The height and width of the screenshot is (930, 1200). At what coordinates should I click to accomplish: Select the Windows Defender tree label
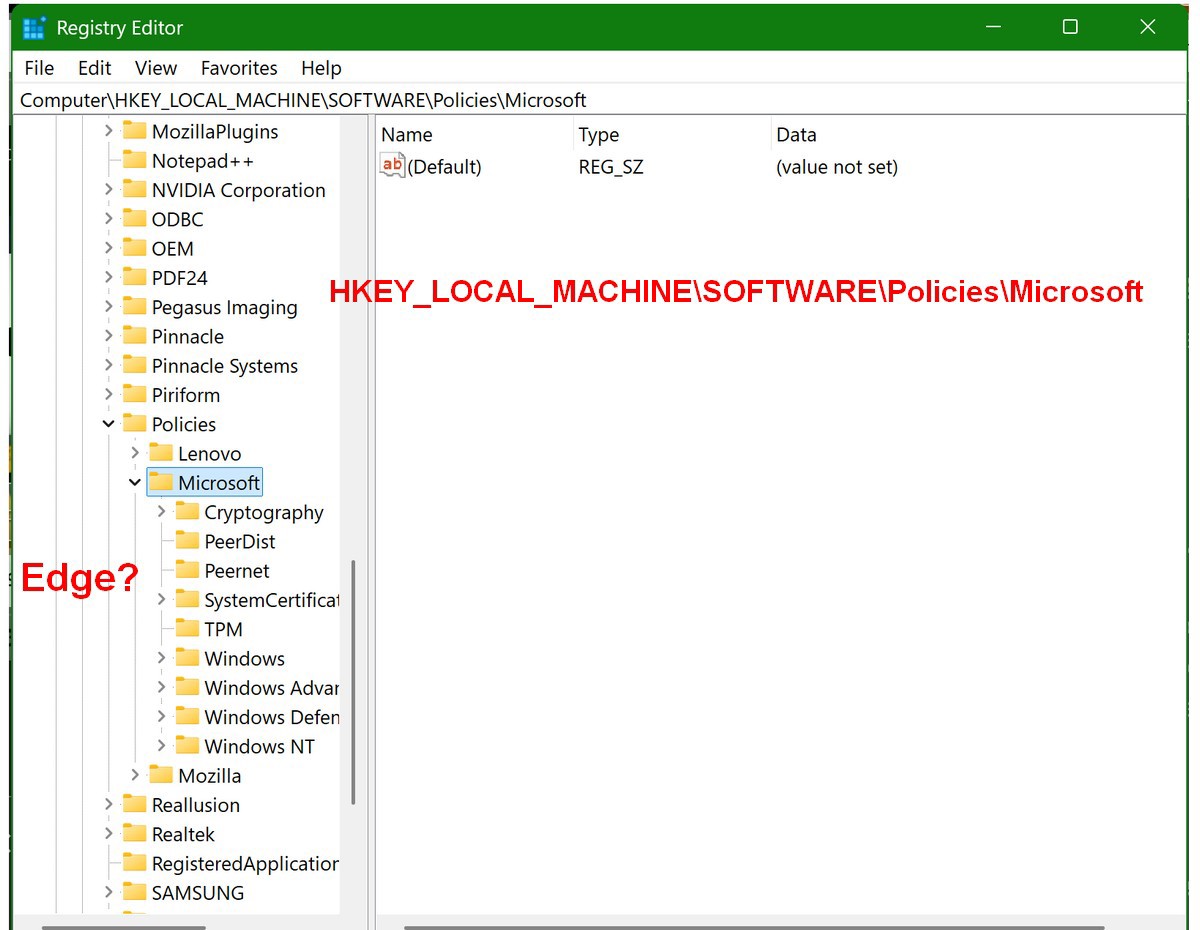(271, 717)
